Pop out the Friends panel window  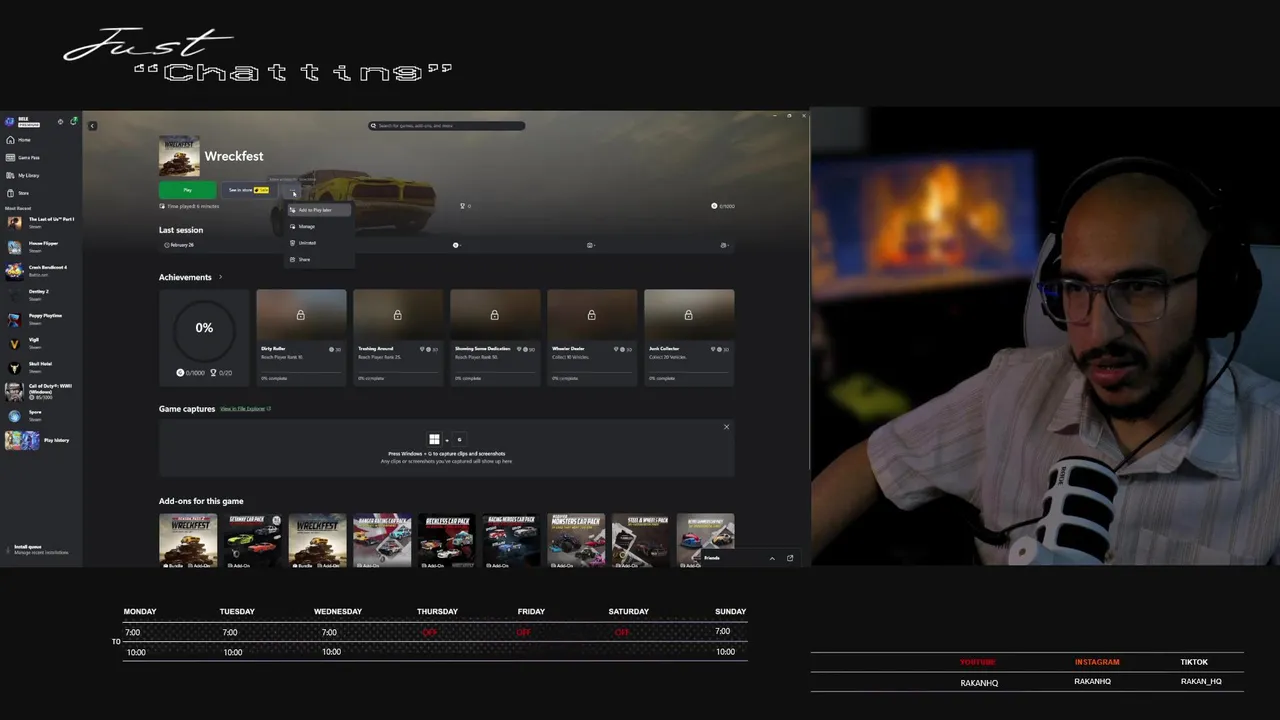point(790,558)
